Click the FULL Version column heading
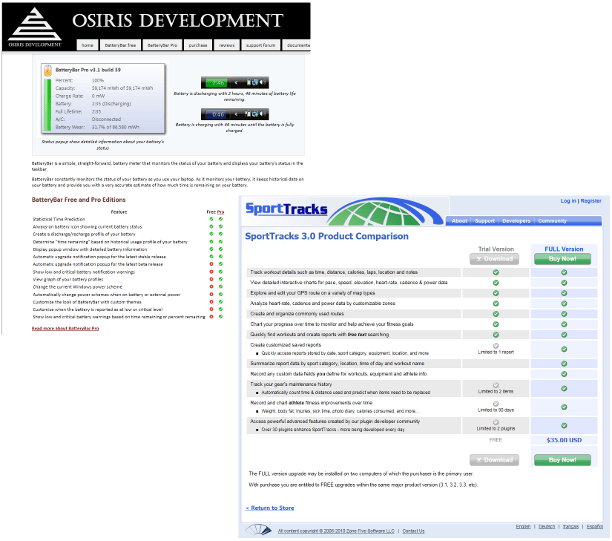This screenshot has height=541, width=612. [564, 249]
